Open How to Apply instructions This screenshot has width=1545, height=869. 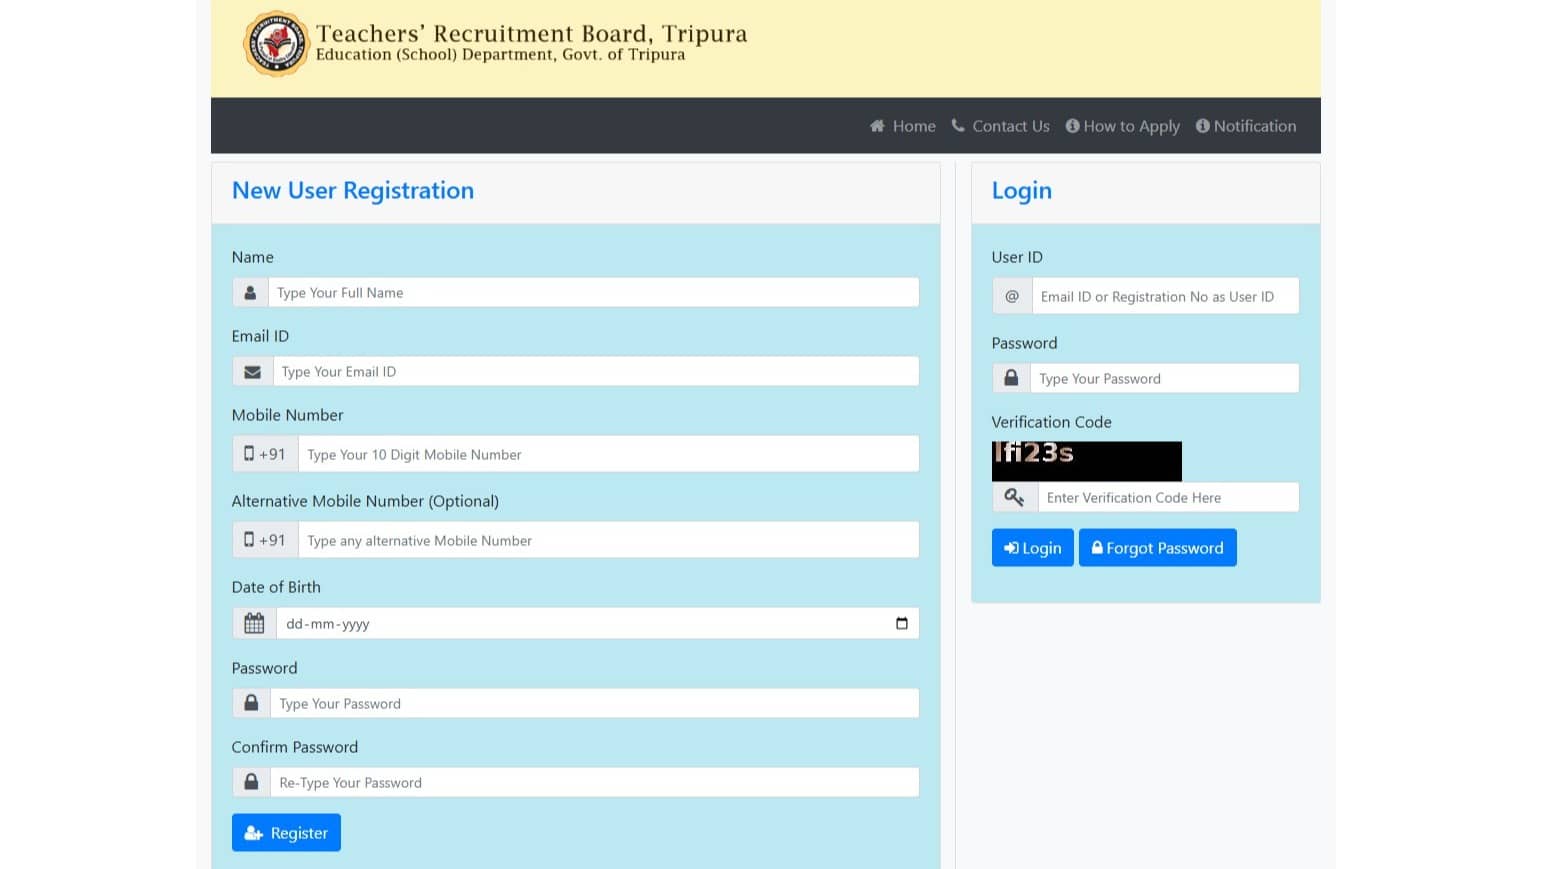coord(1122,126)
